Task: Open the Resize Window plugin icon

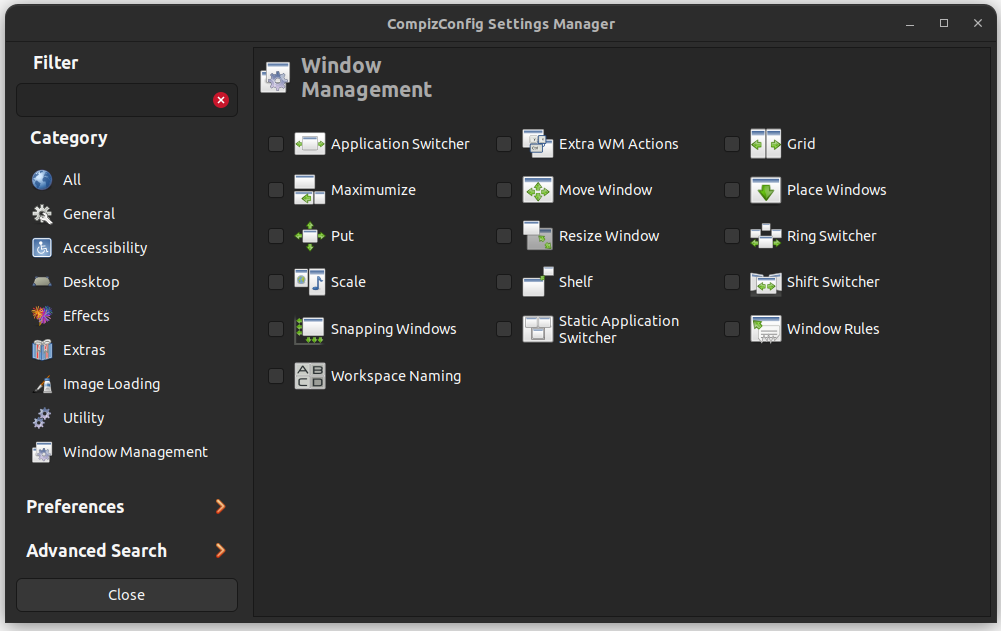Action: pyautogui.click(x=538, y=236)
